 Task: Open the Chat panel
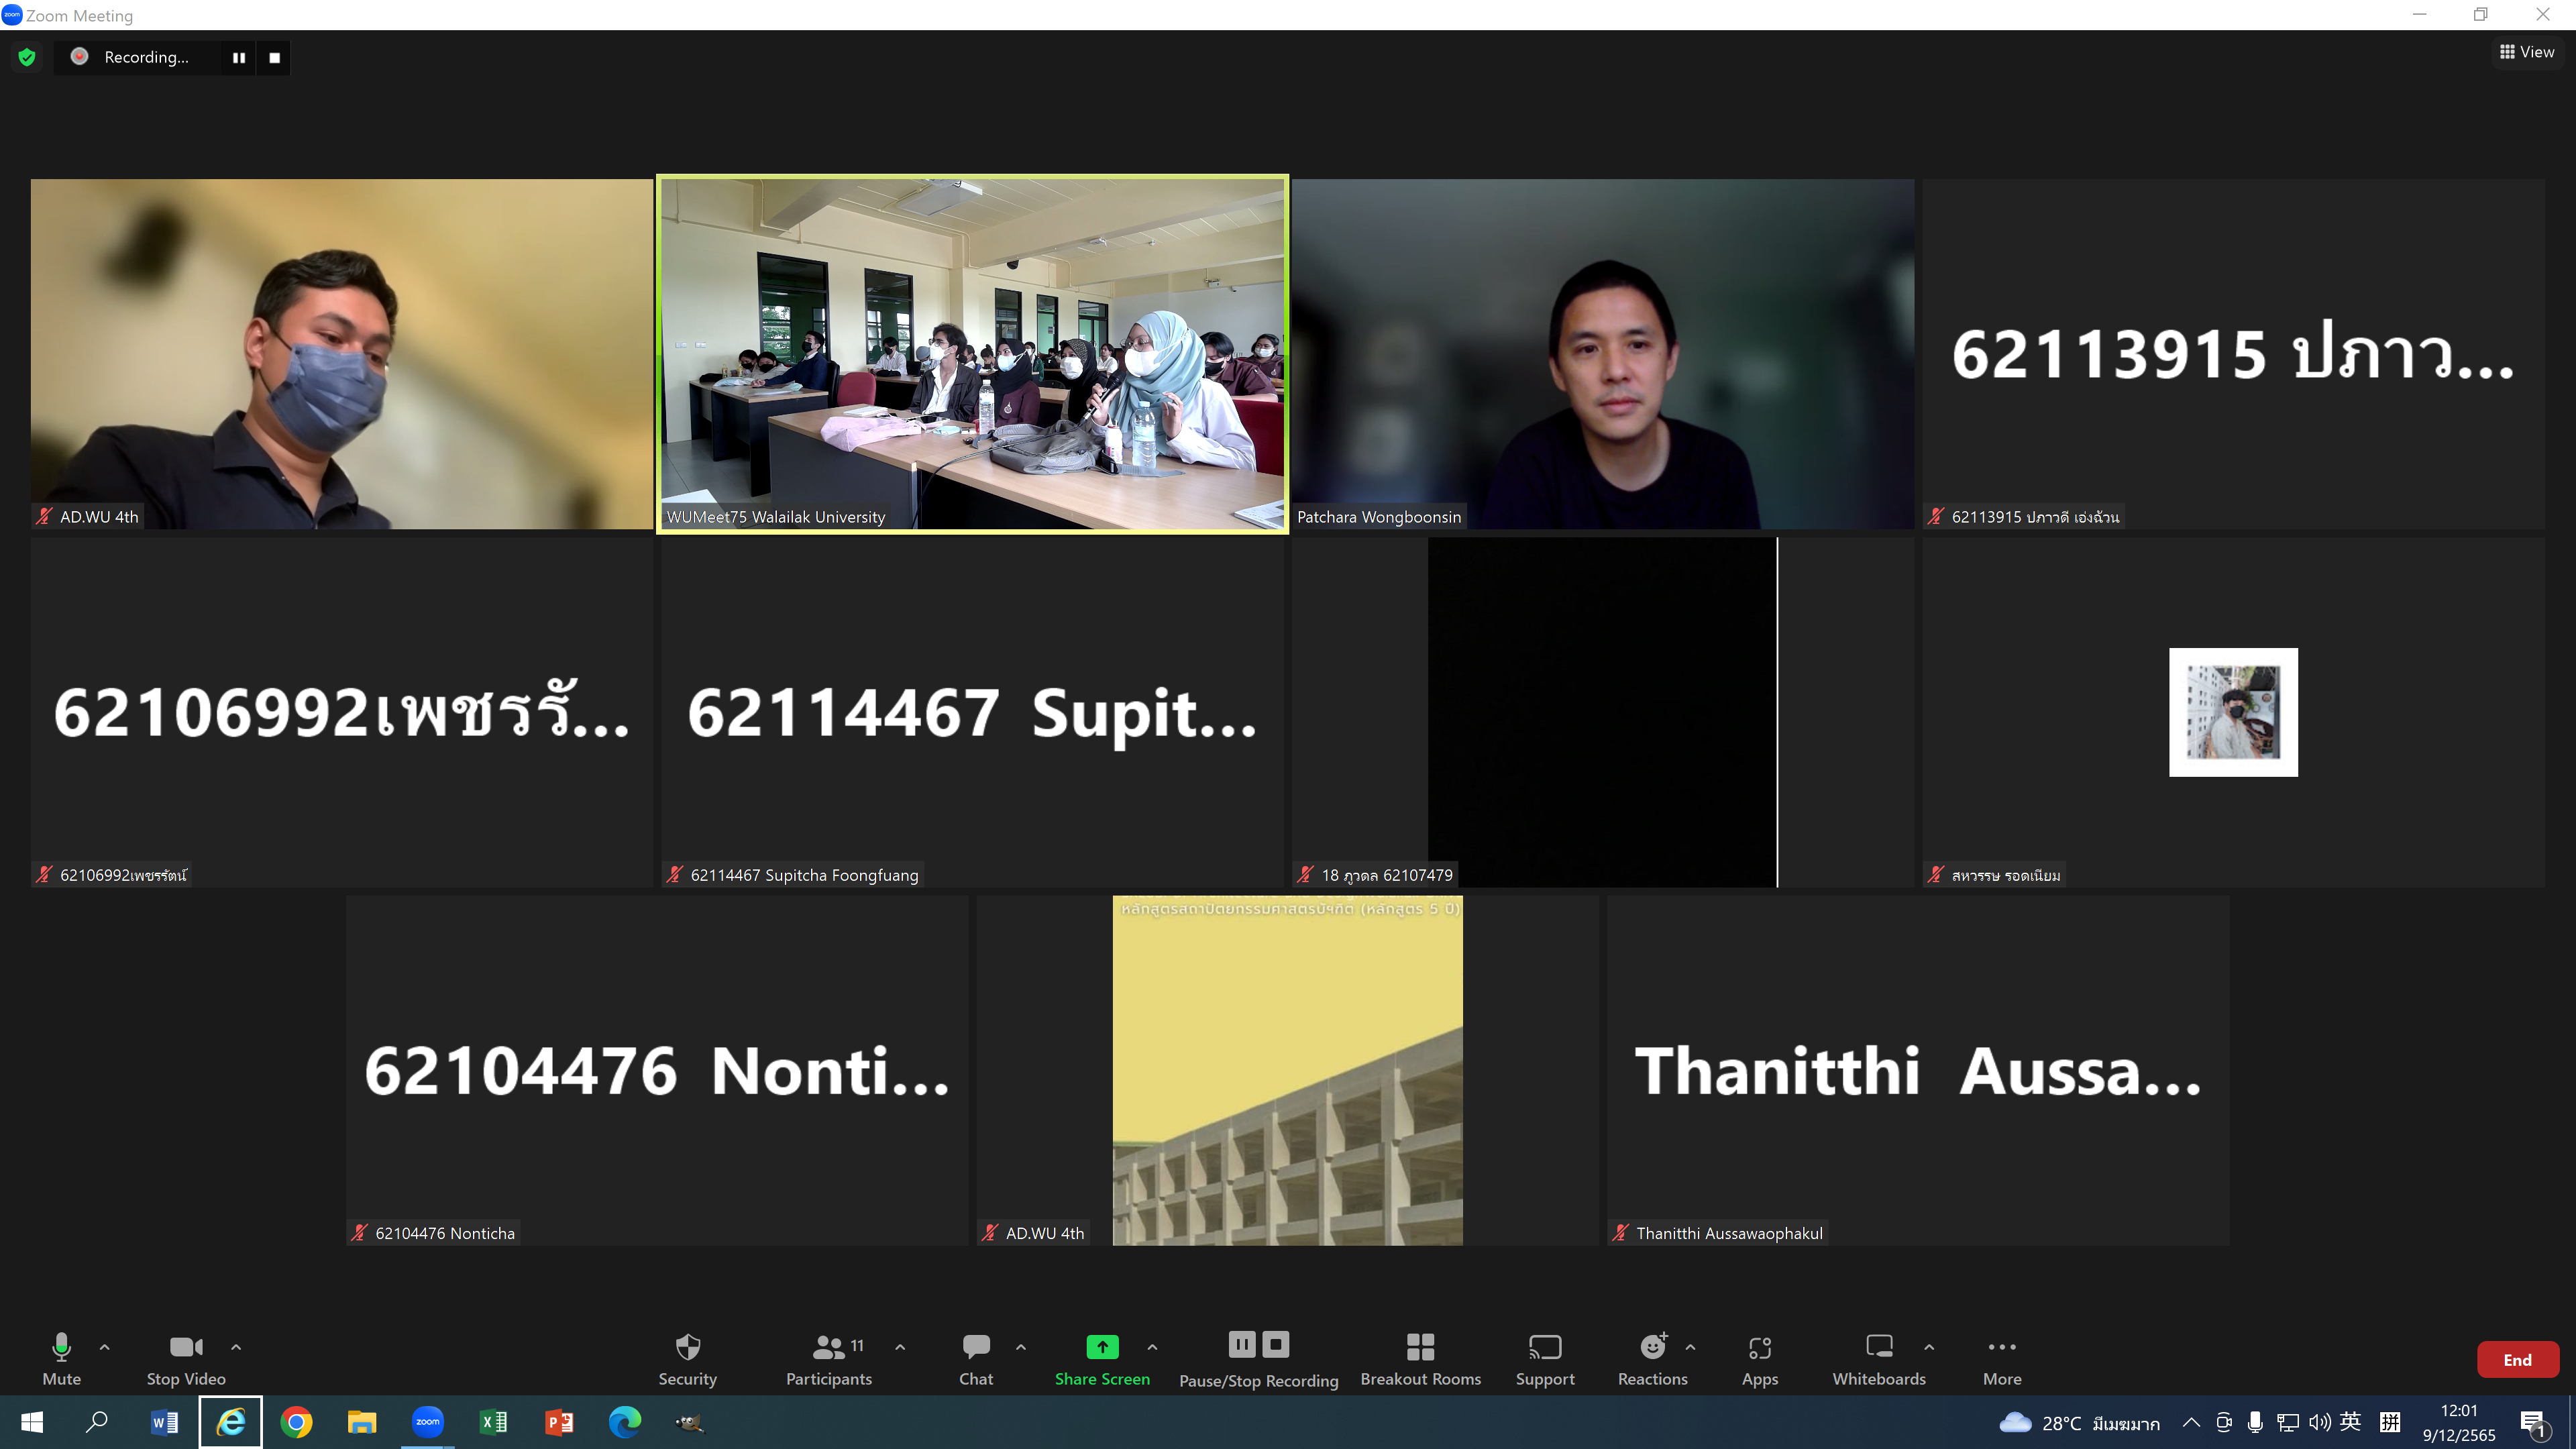pyautogui.click(x=975, y=1358)
